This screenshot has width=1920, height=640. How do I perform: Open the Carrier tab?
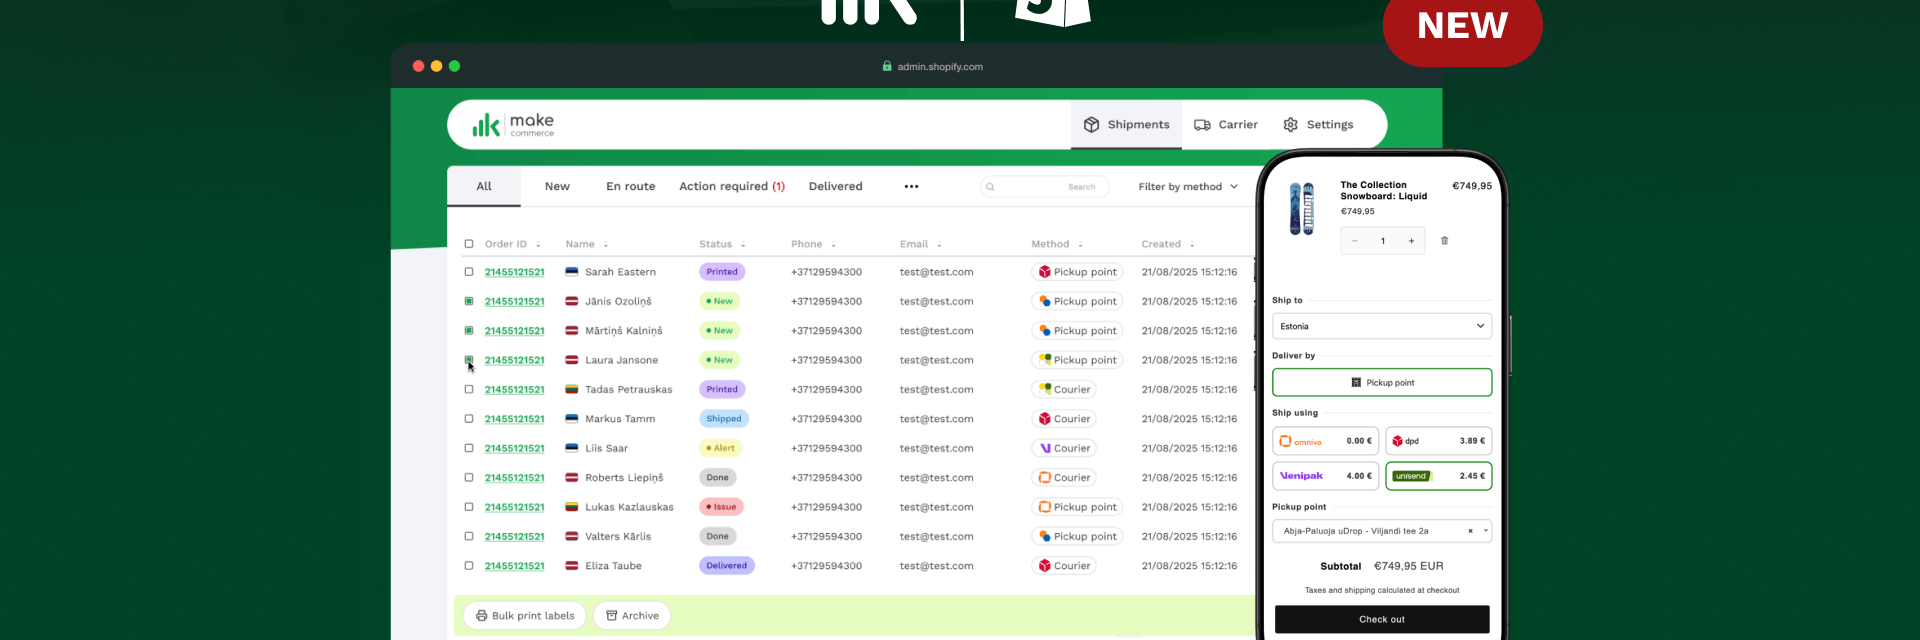(1226, 125)
